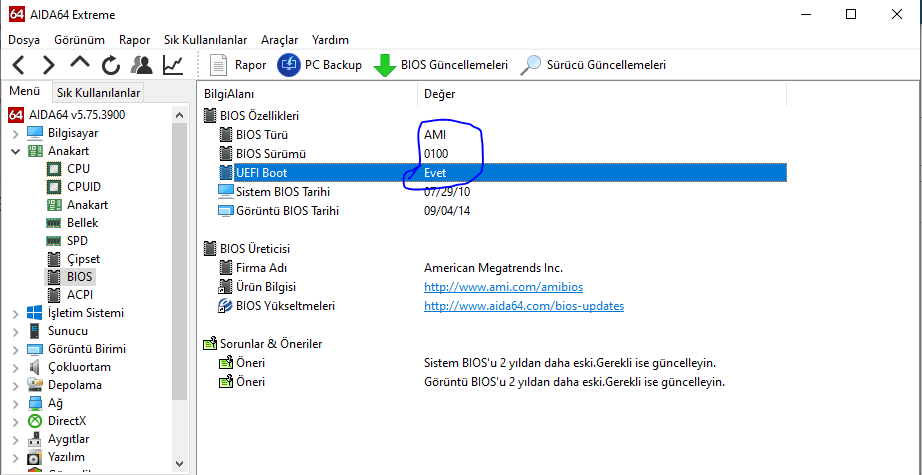
Task: Click the Ağ network icon
Action: [35, 403]
